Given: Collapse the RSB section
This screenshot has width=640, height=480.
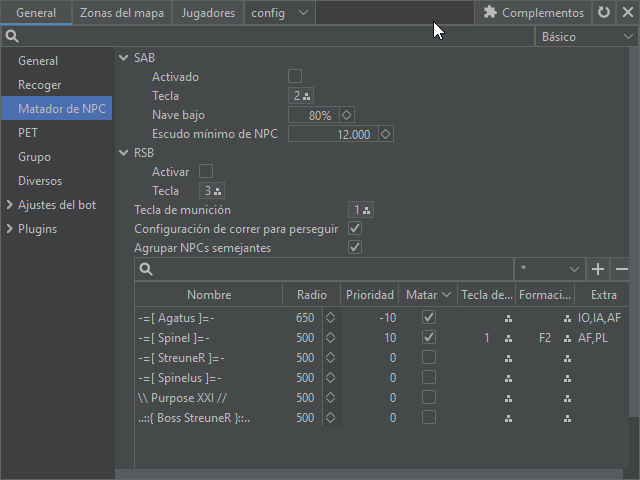Looking at the screenshot, I should [124, 153].
